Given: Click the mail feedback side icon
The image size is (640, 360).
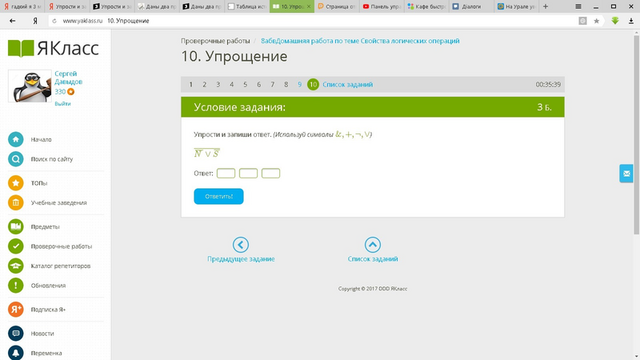Looking at the screenshot, I should click(x=626, y=173).
